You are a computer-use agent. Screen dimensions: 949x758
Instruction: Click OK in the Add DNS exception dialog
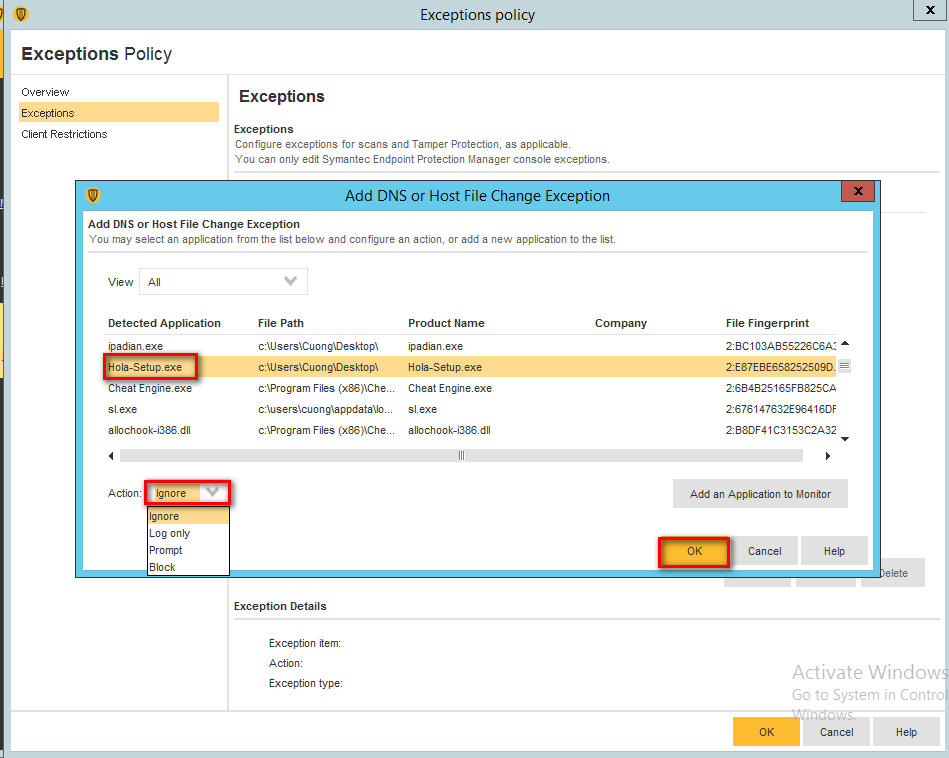click(x=694, y=552)
